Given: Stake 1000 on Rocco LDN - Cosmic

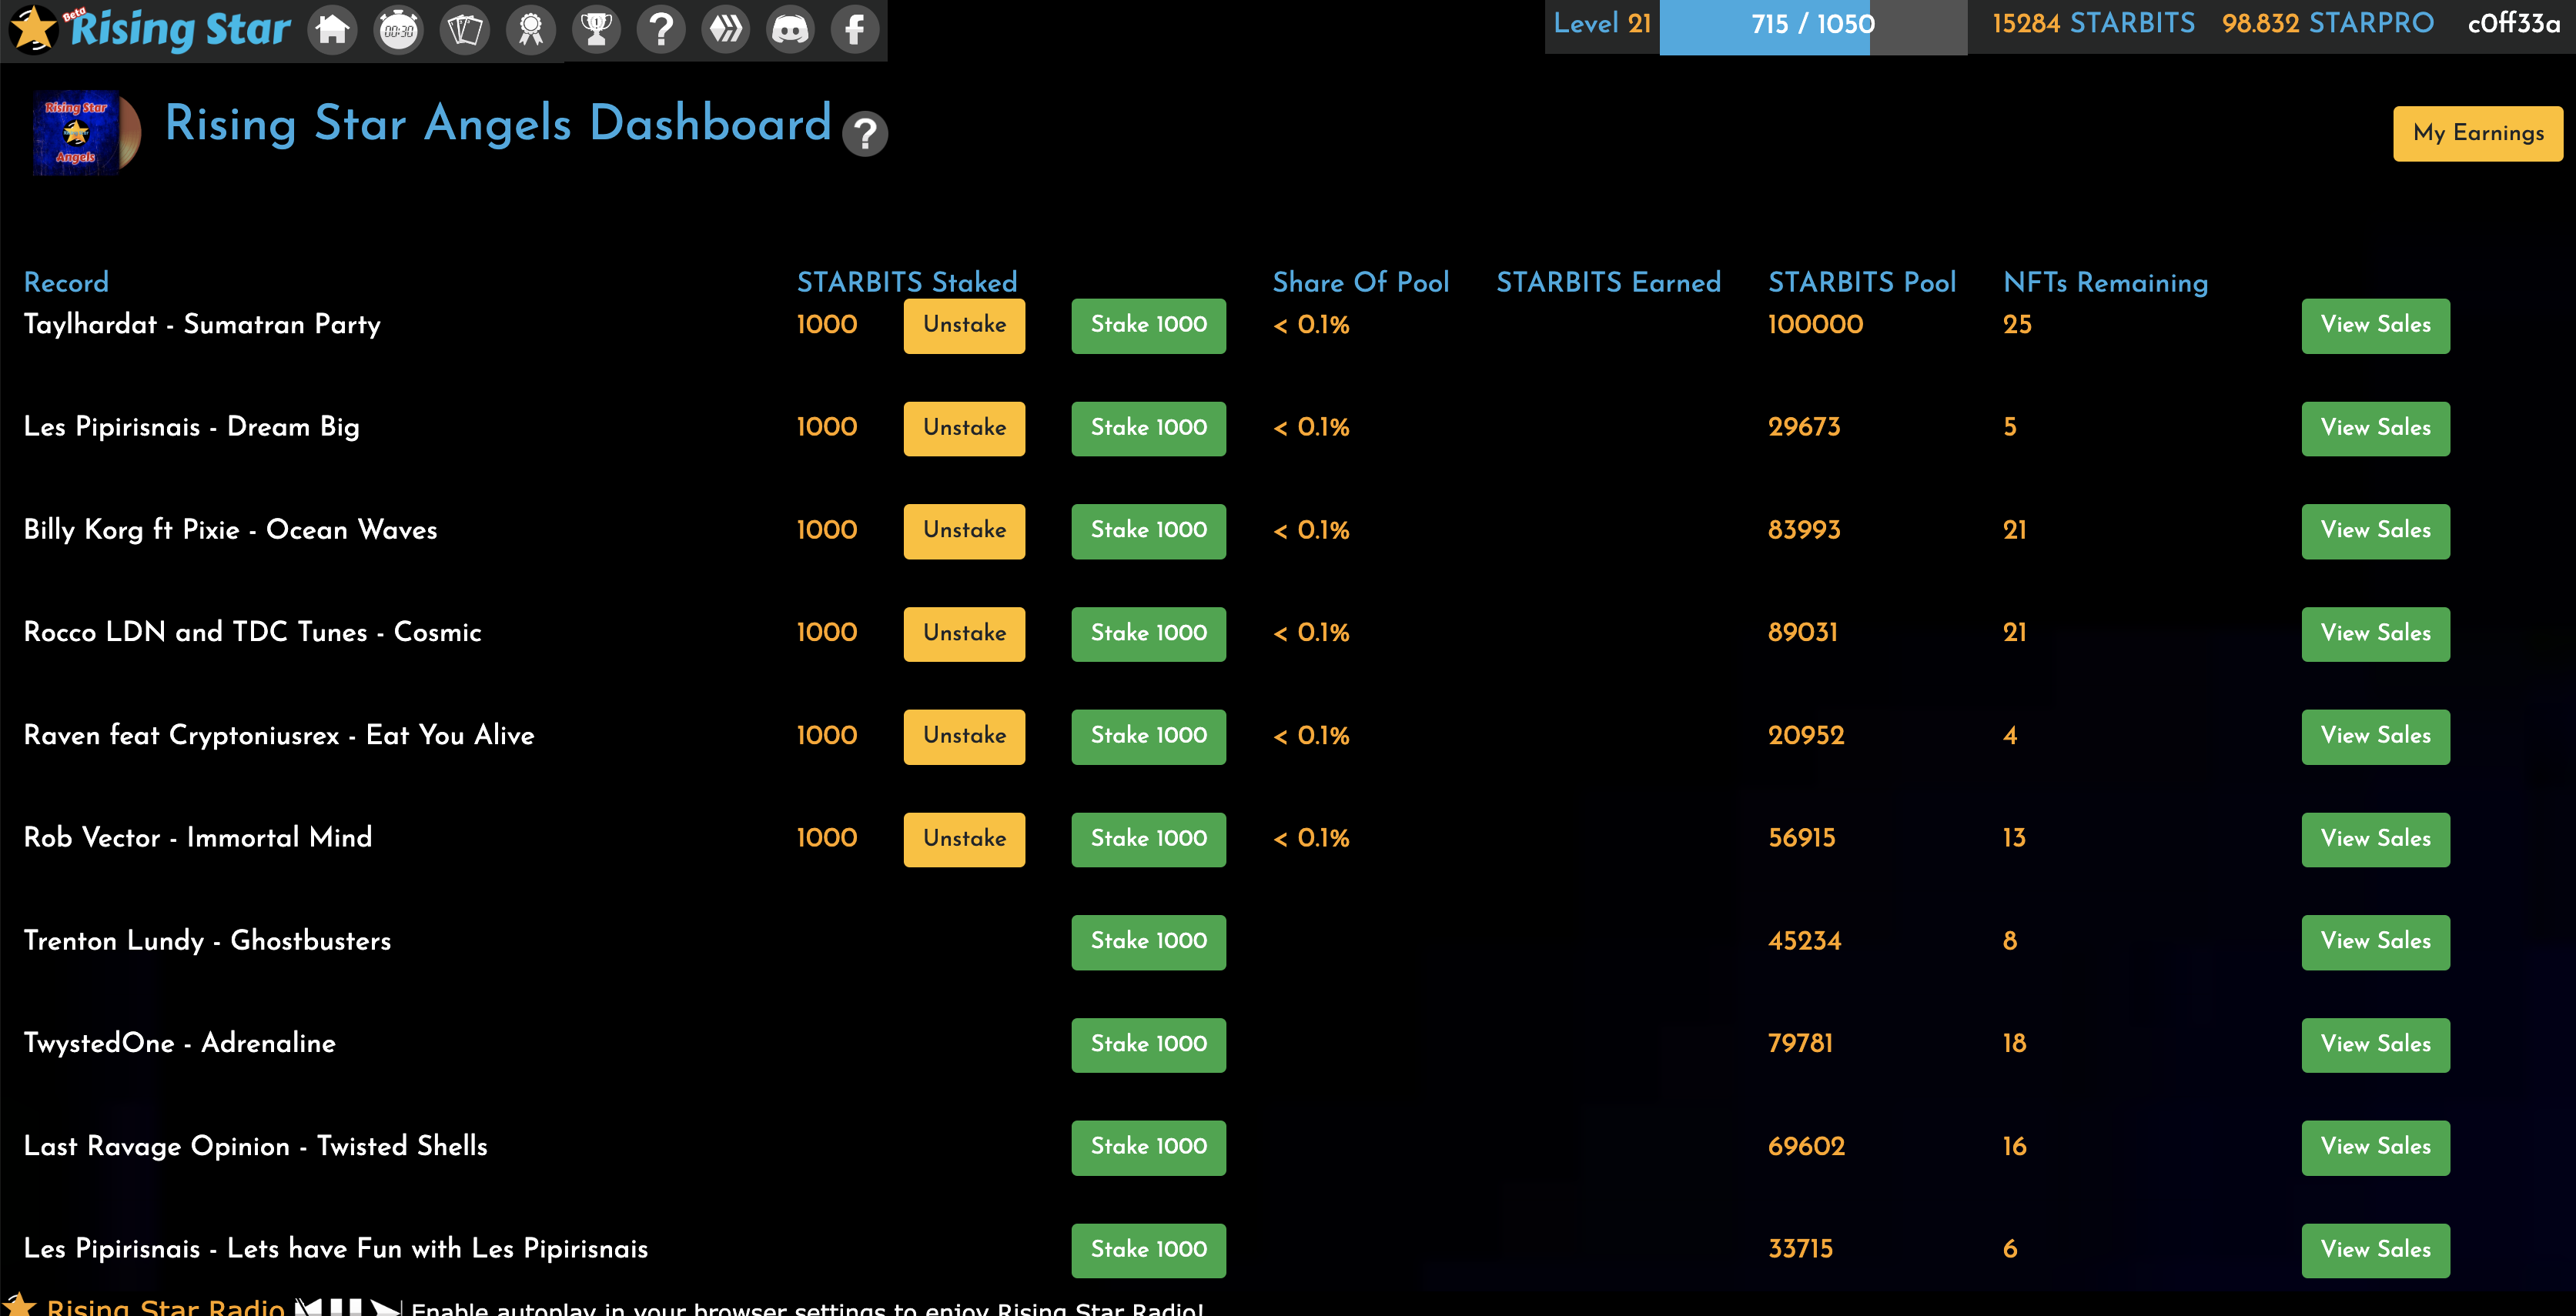Looking at the screenshot, I should 1148,634.
